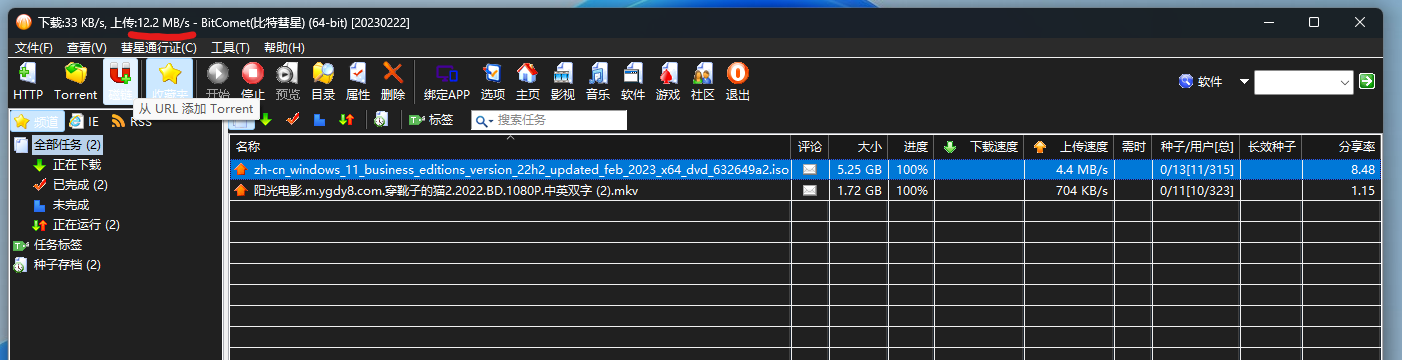The height and width of the screenshot is (360, 1402).
Task: Open the empty combo box at top right
Action: click(1304, 82)
